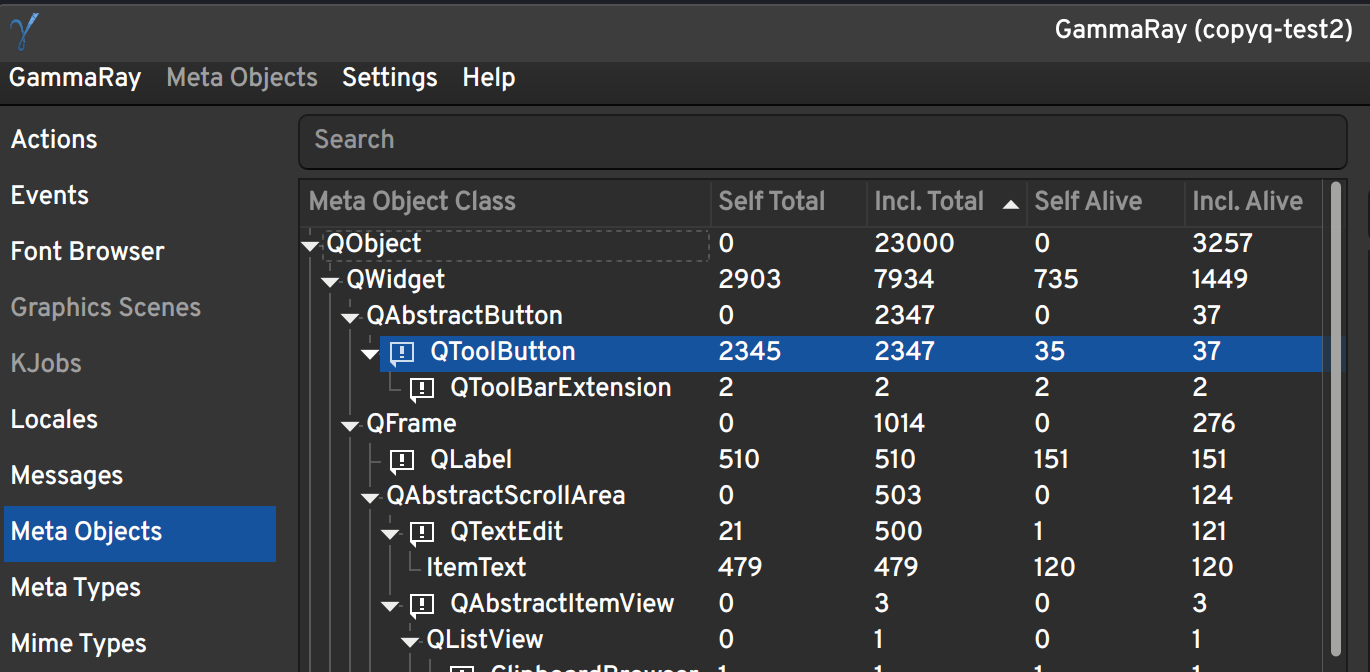
Task: Open the Font Browser tool
Action: tap(140, 251)
